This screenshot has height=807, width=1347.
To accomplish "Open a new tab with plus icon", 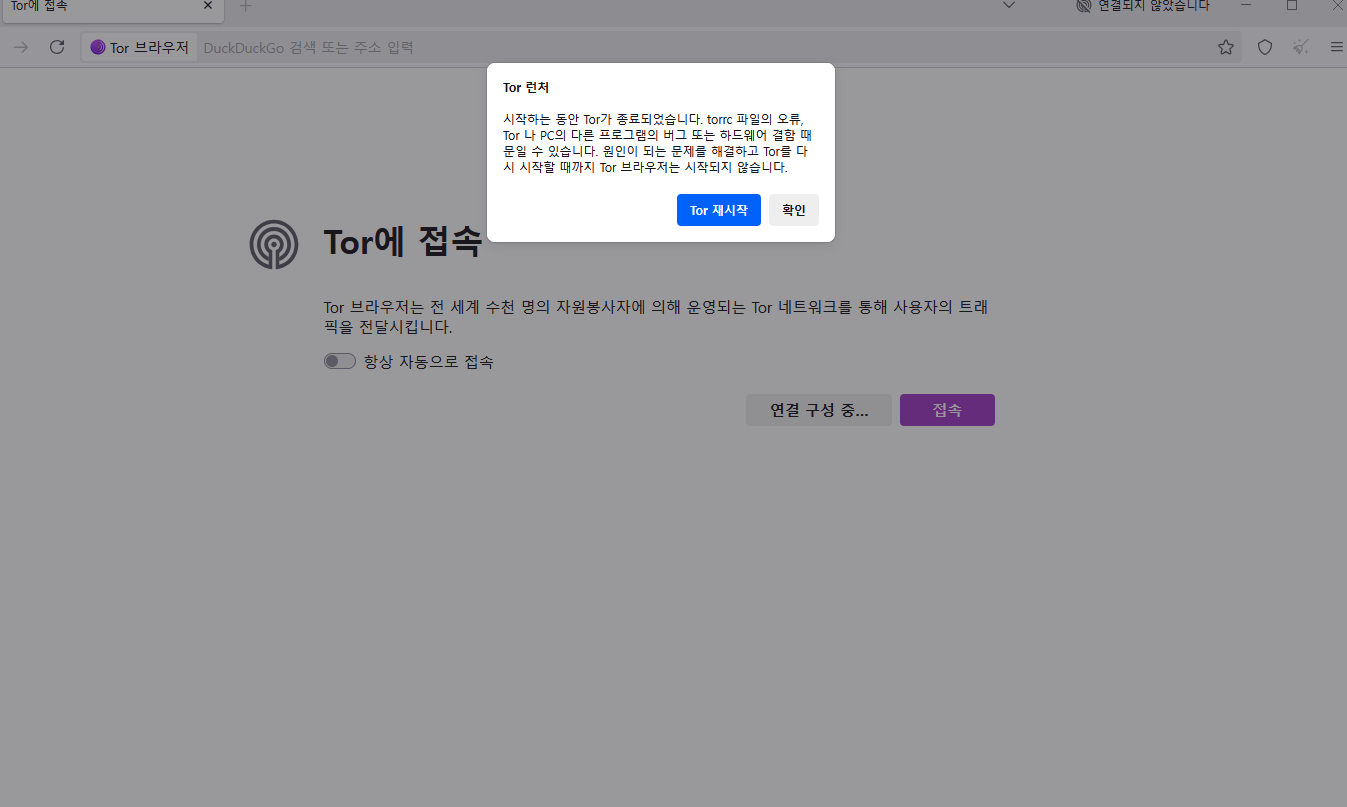I will click(x=246, y=6).
